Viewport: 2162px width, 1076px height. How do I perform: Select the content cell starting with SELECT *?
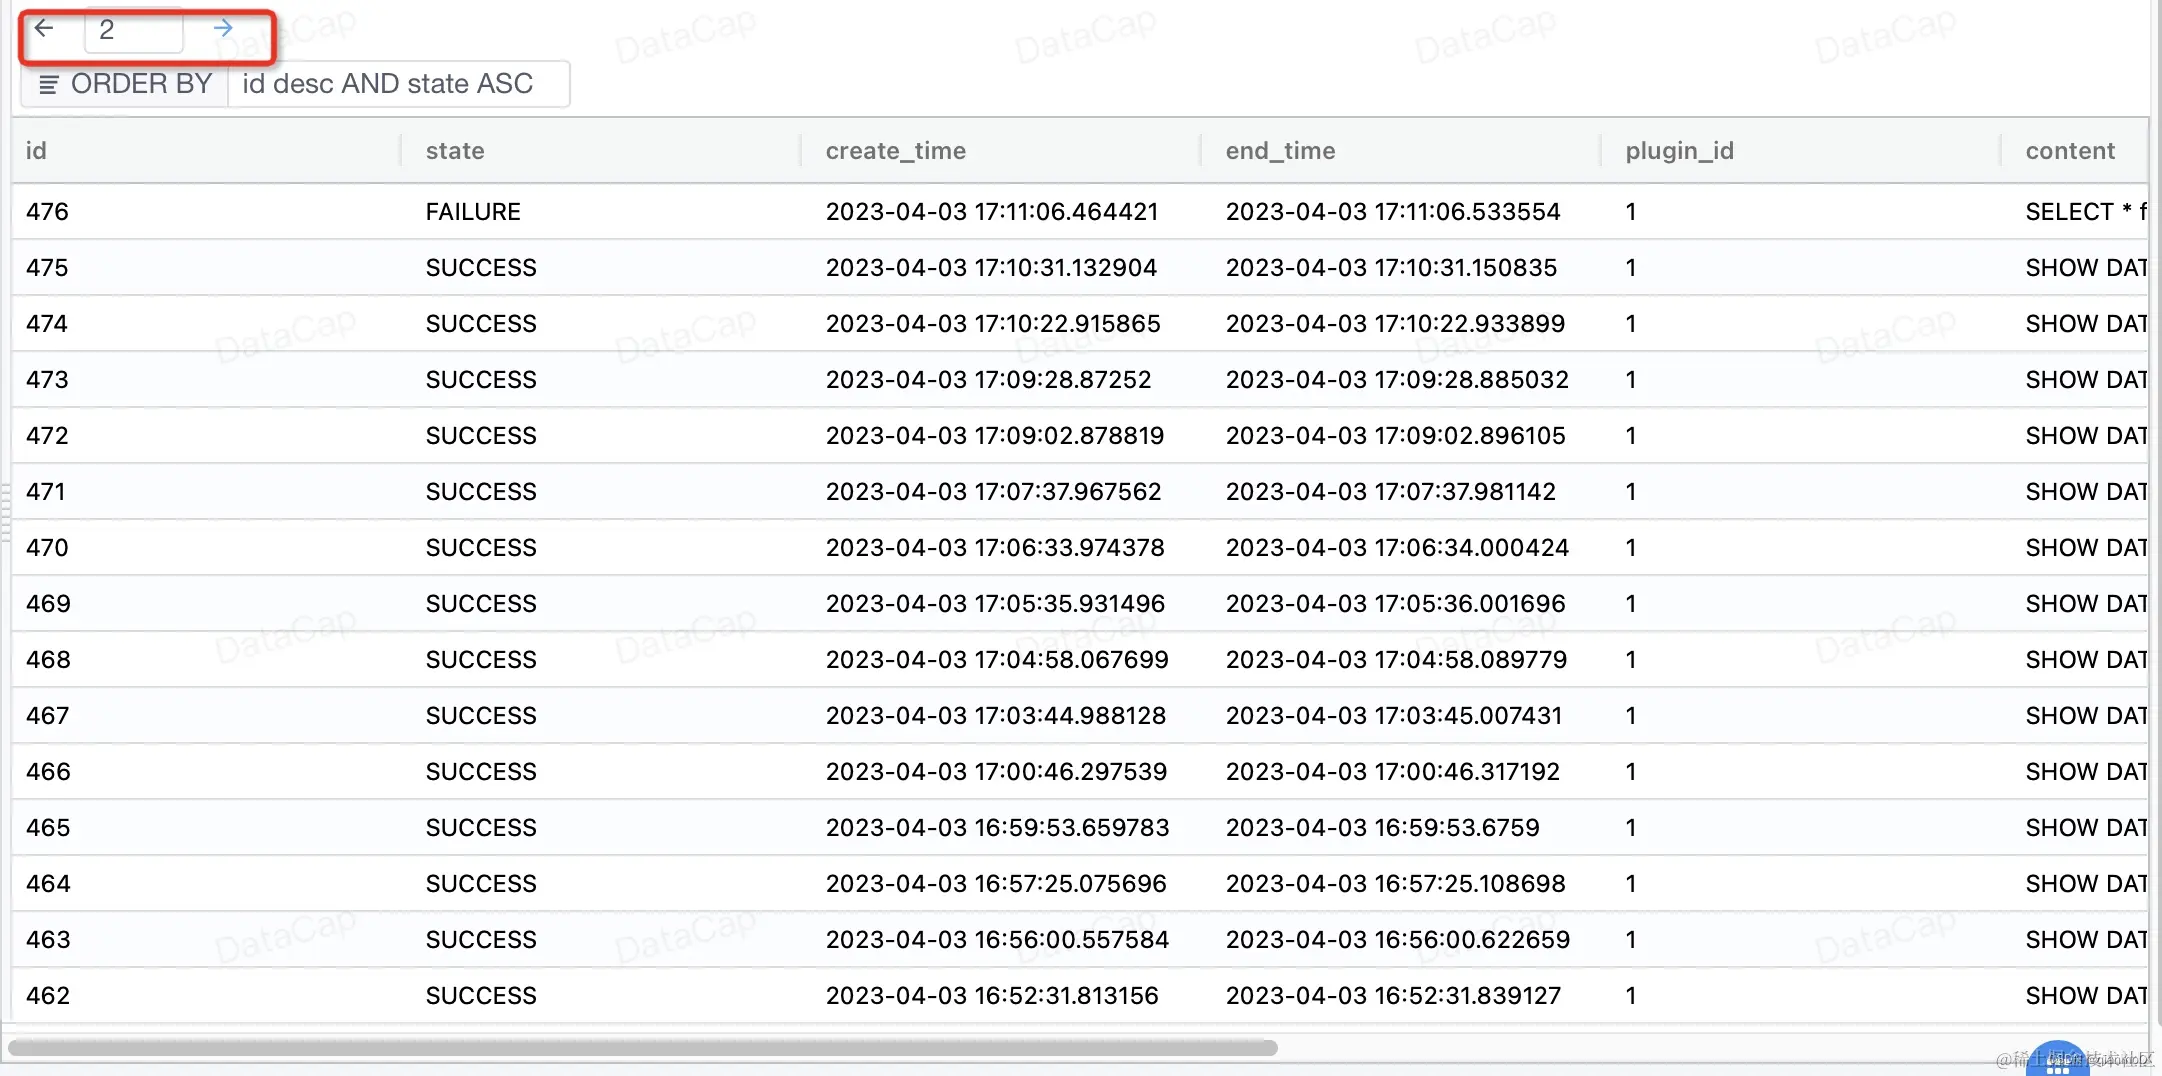click(2086, 212)
